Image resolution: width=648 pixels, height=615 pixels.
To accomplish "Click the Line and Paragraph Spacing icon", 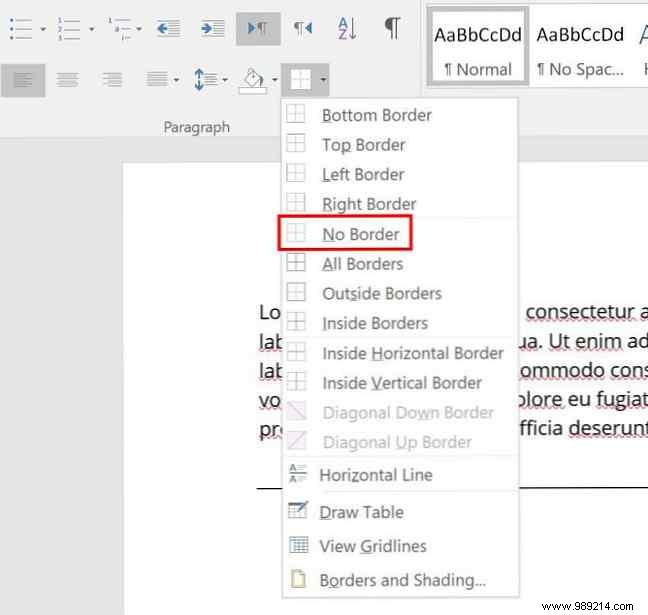I will coord(205,79).
